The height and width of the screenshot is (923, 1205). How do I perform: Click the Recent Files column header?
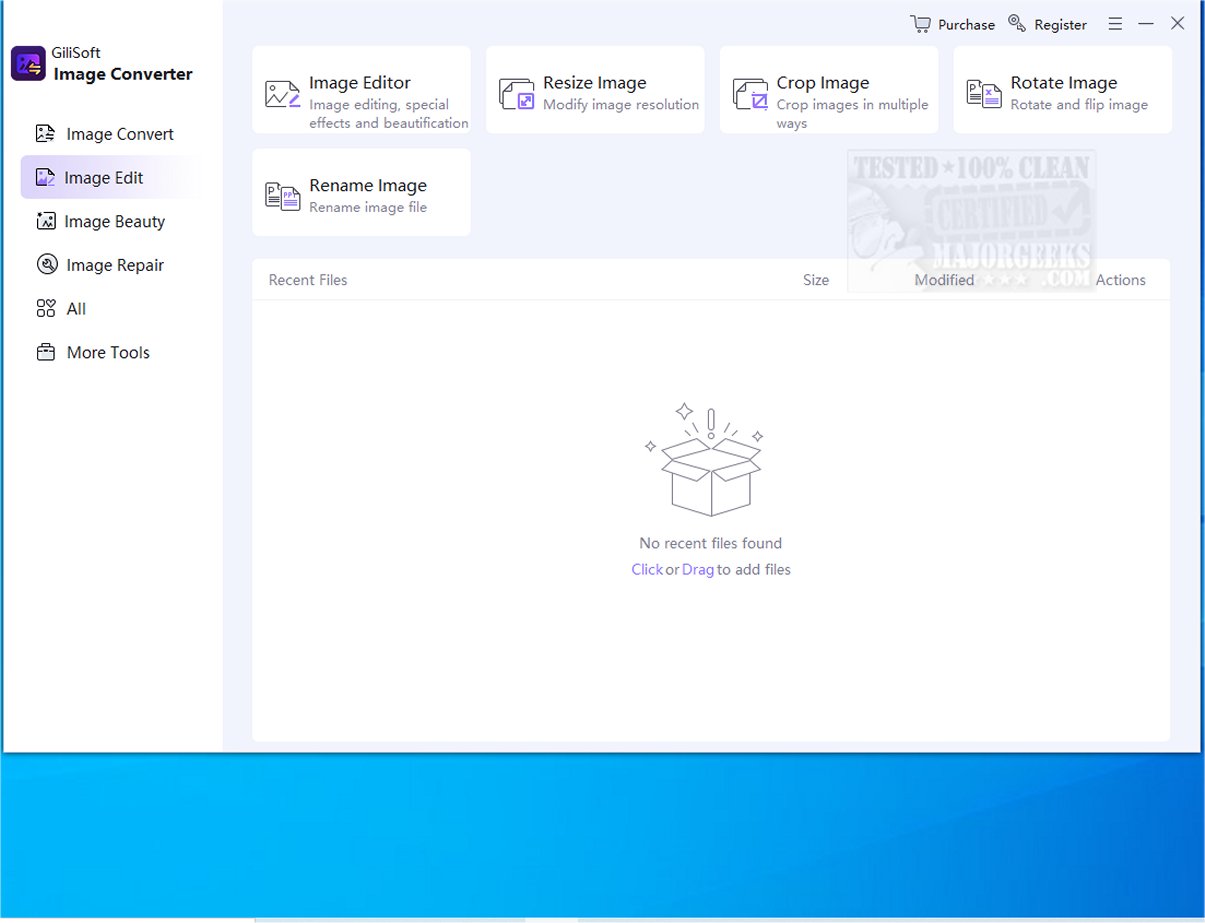tap(308, 280)
